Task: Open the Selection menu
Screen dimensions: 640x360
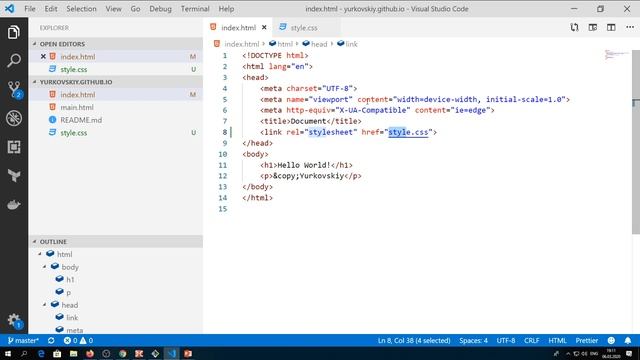Action: tap(81, 9)
